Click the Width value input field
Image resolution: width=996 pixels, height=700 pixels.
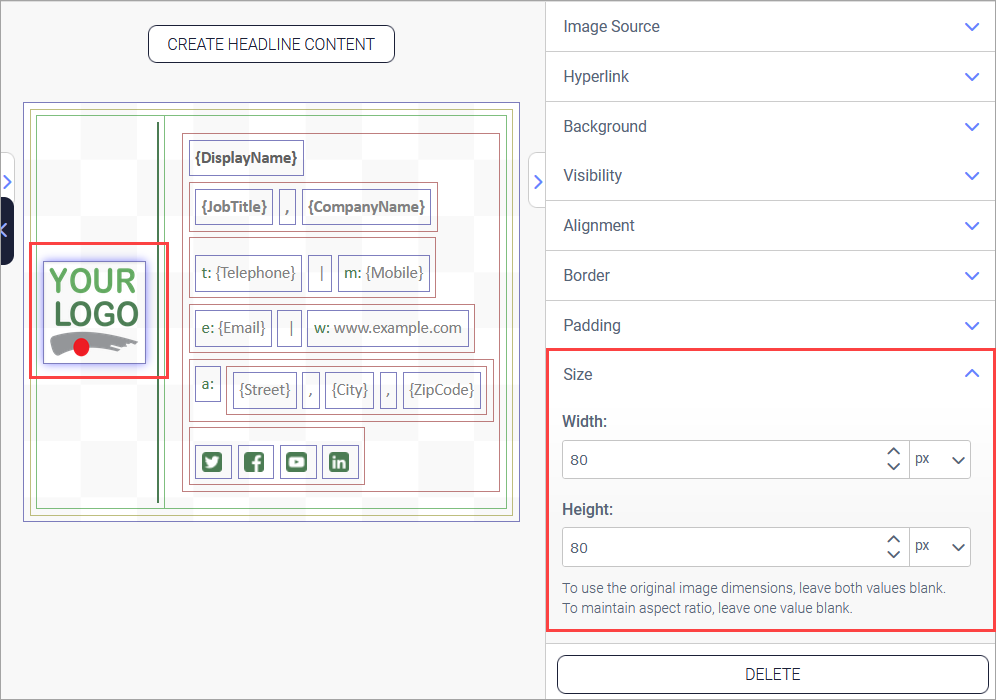tap(720, 460)
